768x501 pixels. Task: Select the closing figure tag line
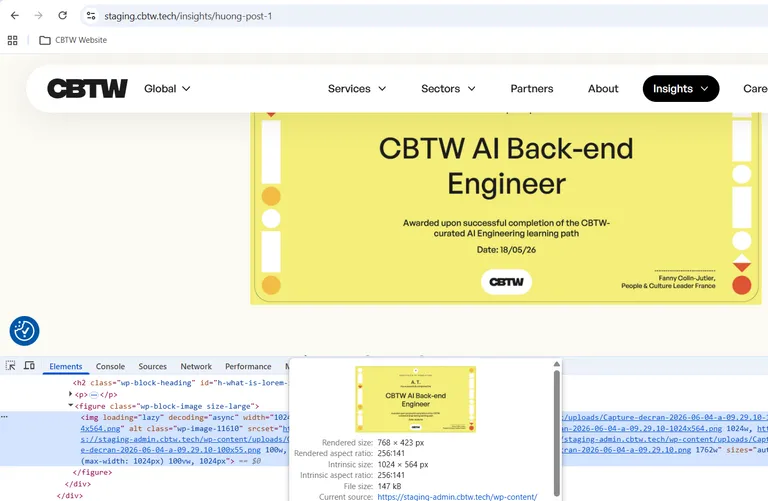[x=92, y=473]
